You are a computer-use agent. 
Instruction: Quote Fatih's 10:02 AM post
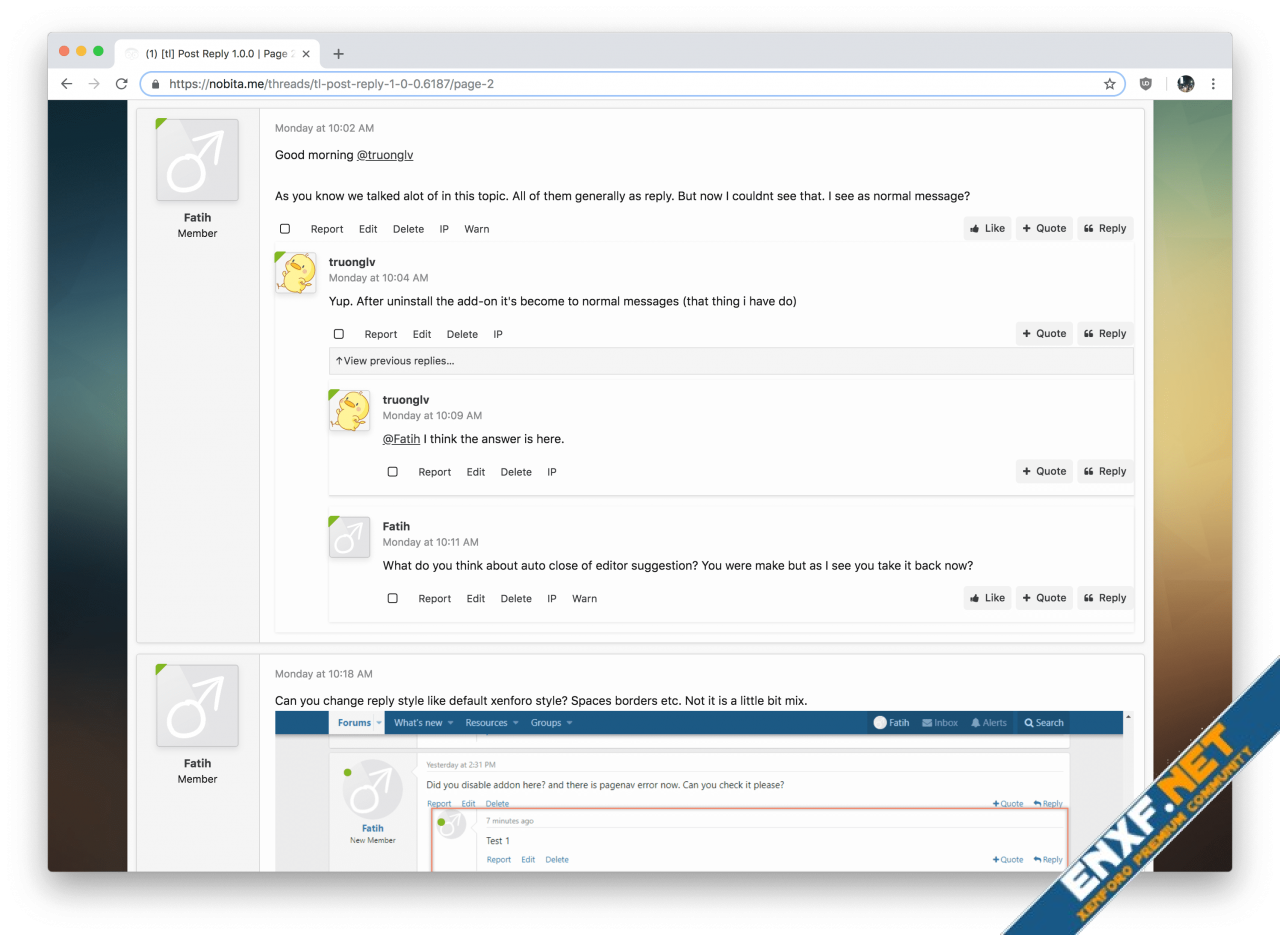click(1044, 228)
